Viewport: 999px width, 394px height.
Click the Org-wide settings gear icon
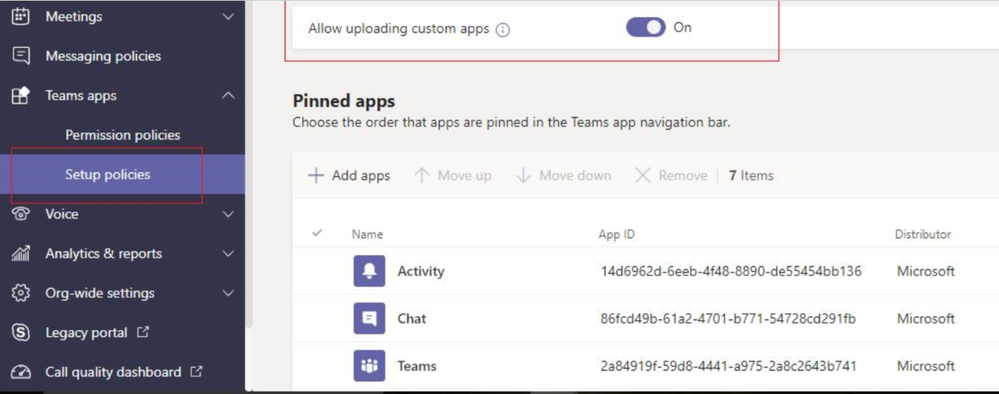[21, 293]
